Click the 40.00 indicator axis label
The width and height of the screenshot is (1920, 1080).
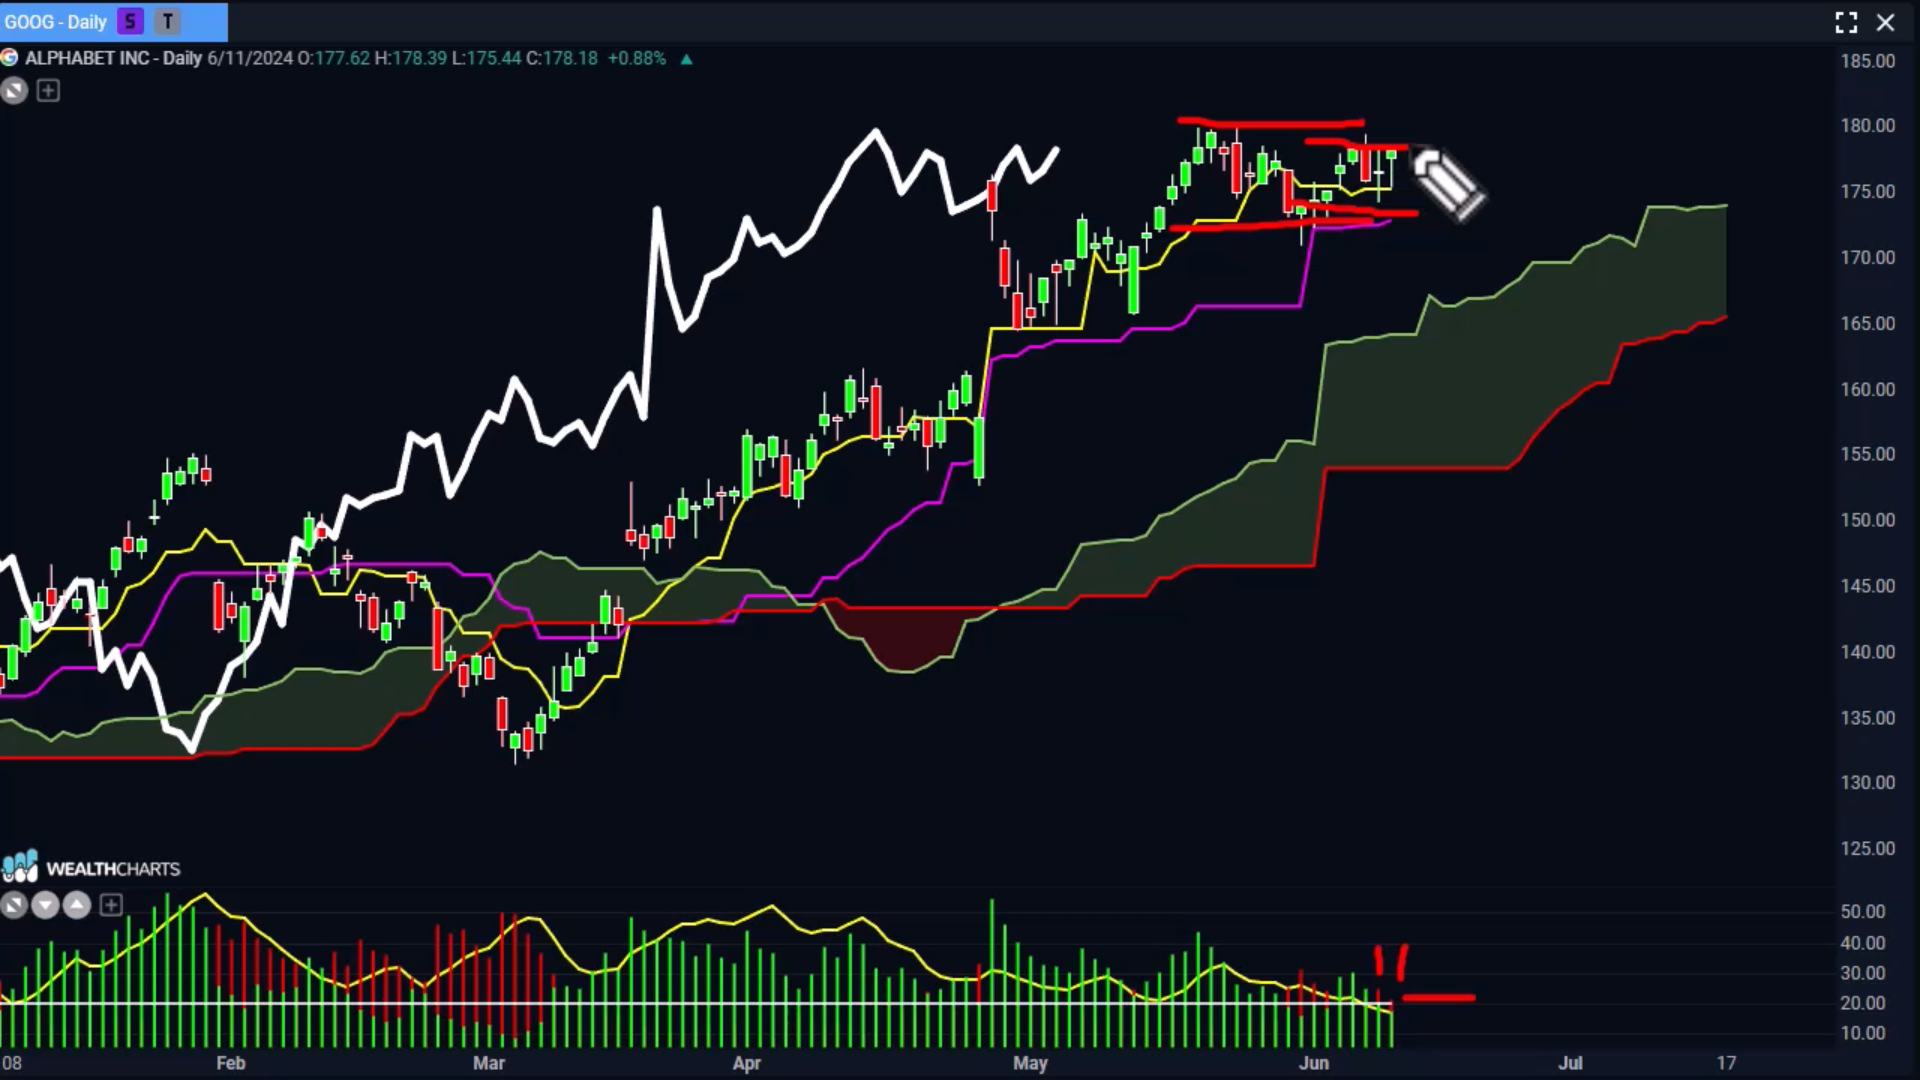pyautogui.click(x=1862, y=943)
